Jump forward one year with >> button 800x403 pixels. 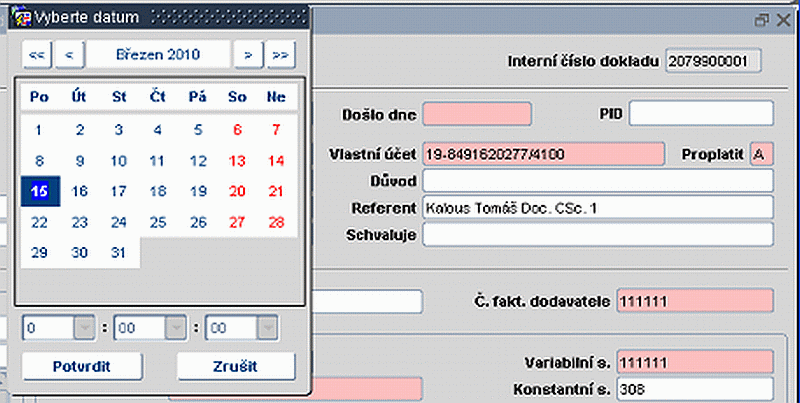(x=281, y=55)
